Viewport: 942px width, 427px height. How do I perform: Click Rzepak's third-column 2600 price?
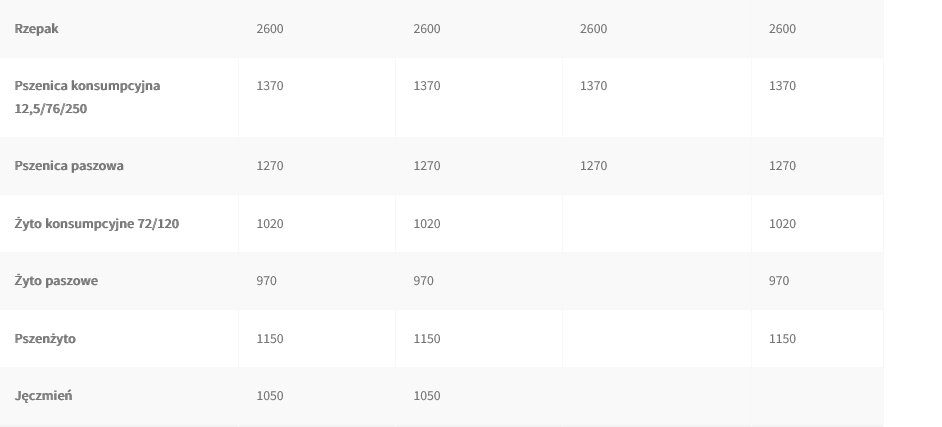click(x=593, y=29)
